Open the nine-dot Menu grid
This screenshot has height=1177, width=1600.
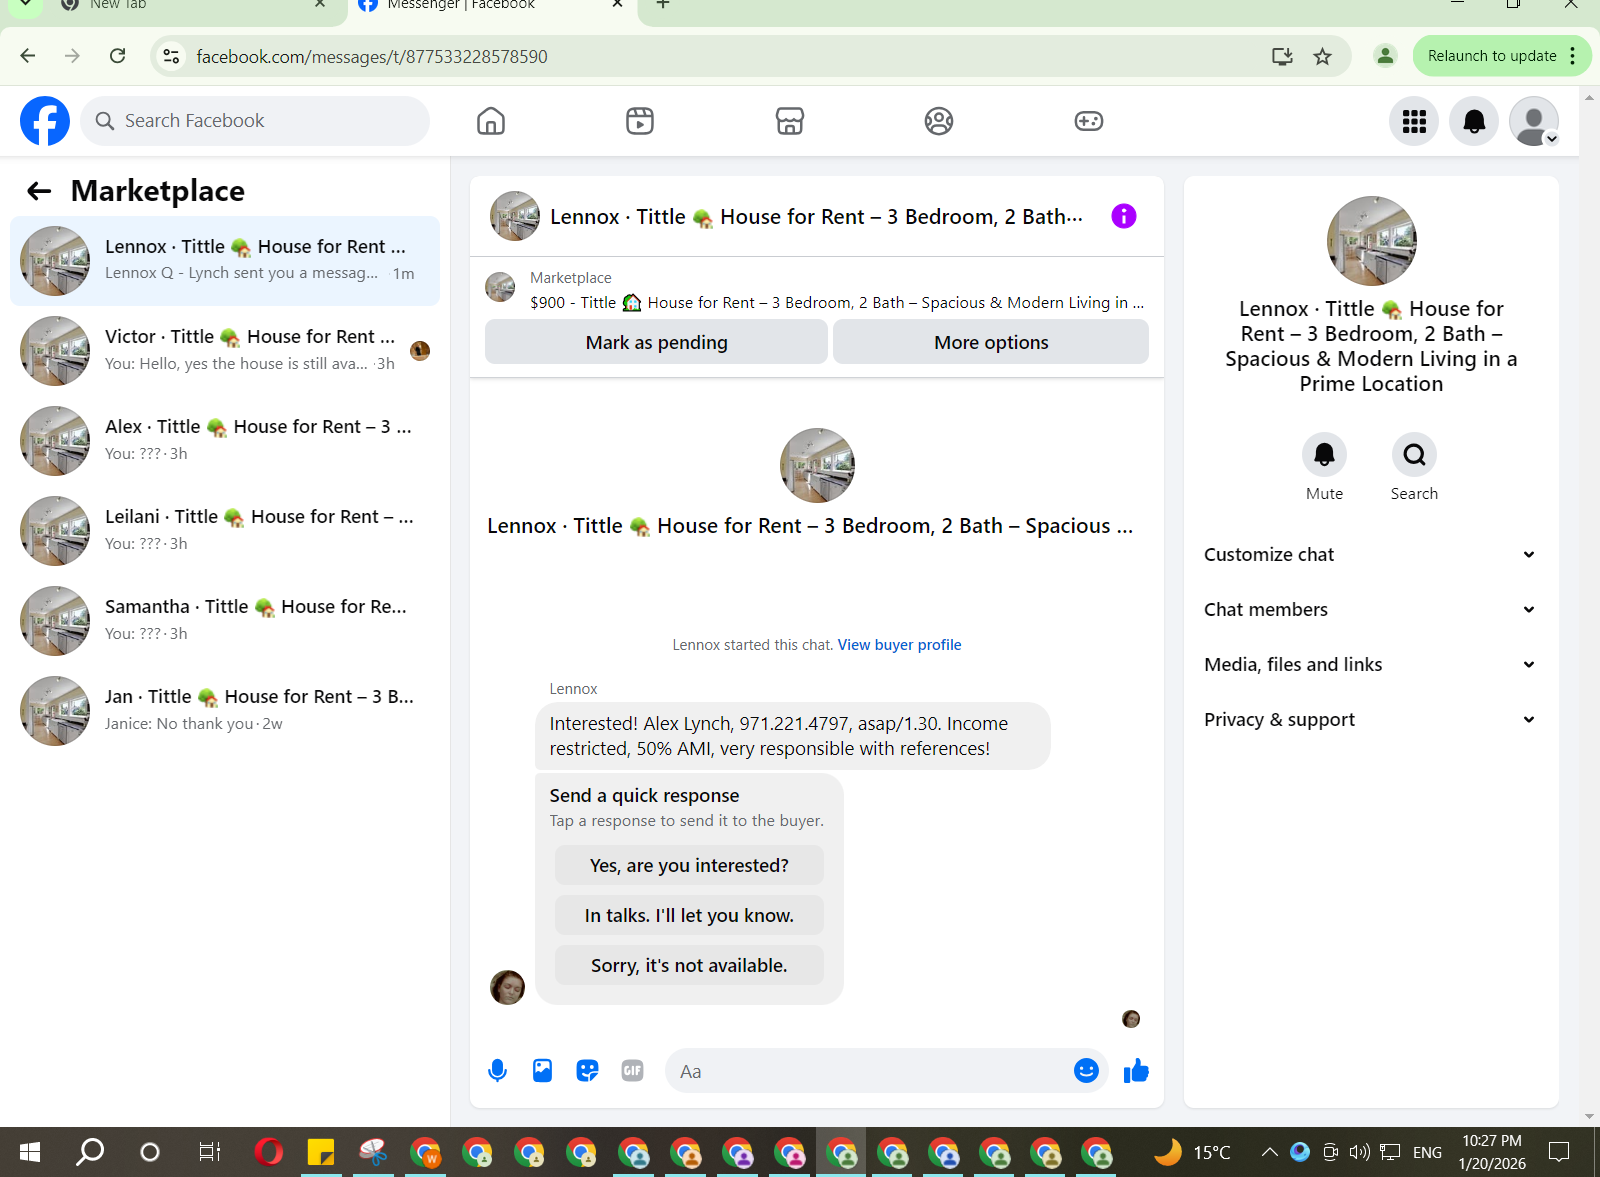[x=1414, y=121]
